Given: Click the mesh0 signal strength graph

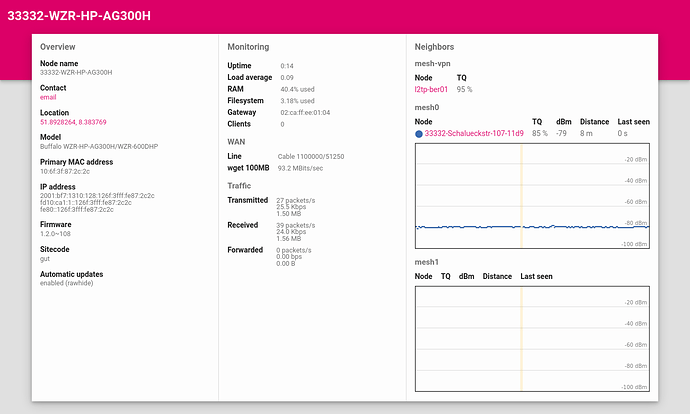Looking at the screenshot, I should coord(532,196).
